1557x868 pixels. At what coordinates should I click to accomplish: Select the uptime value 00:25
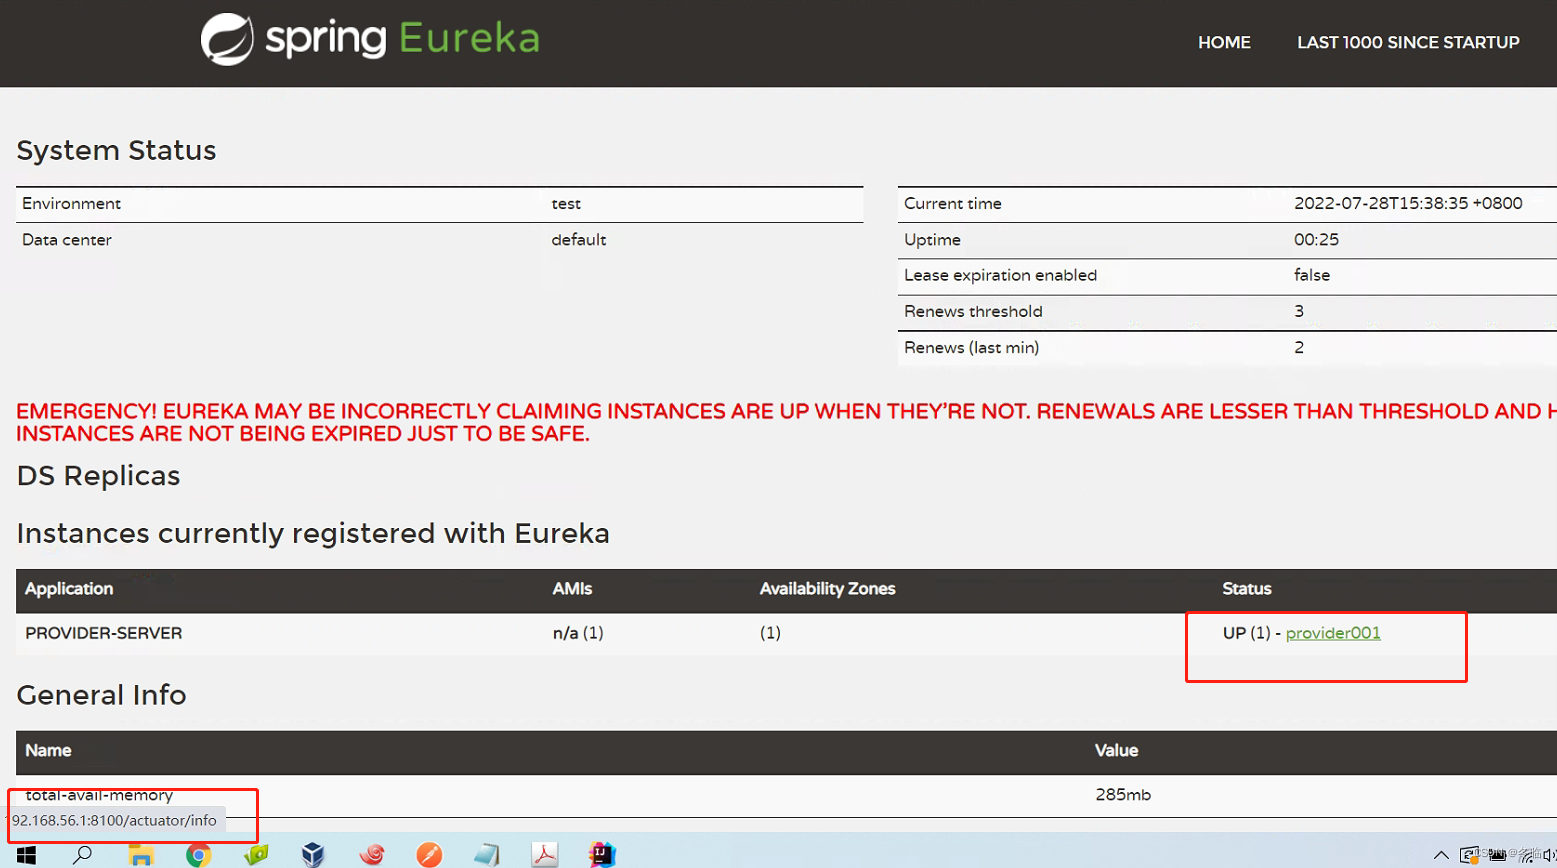click(1316, 240)
